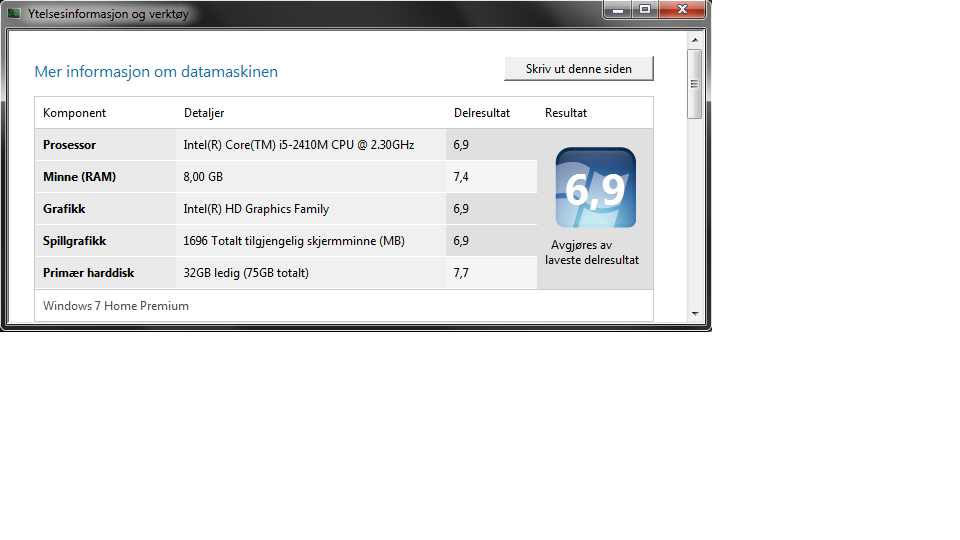
Task: Click the 'Windows 7 Home Premium' text
Action: 116,306
